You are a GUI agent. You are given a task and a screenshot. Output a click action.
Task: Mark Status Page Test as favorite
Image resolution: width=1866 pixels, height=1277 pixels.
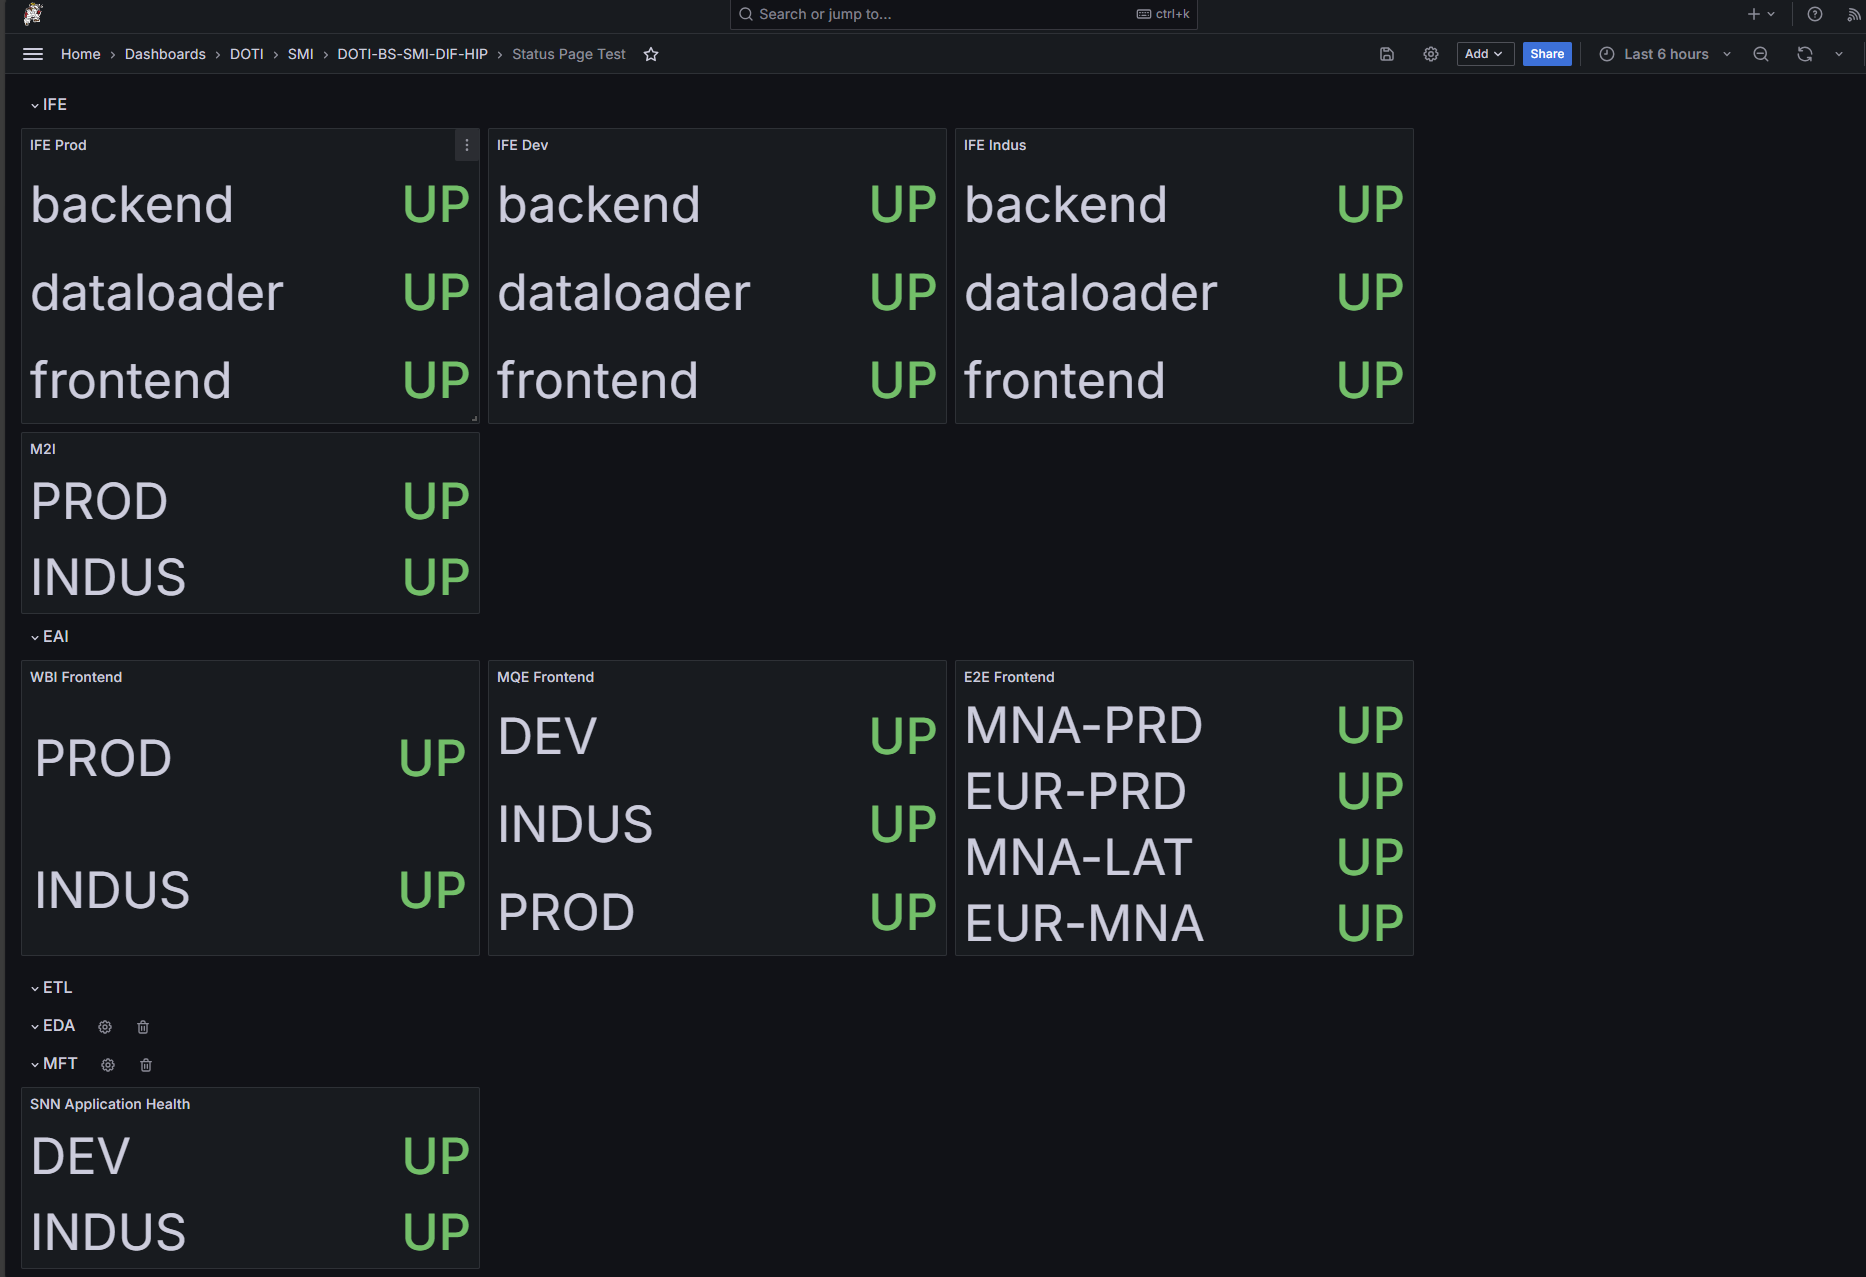651,54
